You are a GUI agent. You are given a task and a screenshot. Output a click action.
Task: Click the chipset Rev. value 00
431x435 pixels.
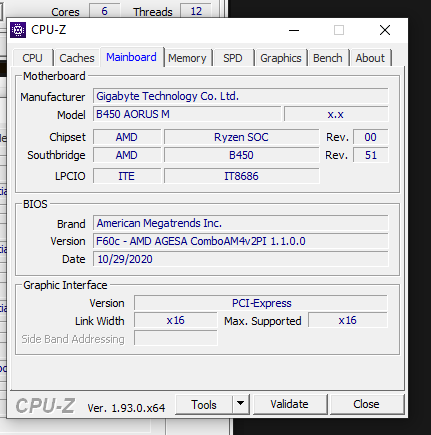(x=370, y=137)
